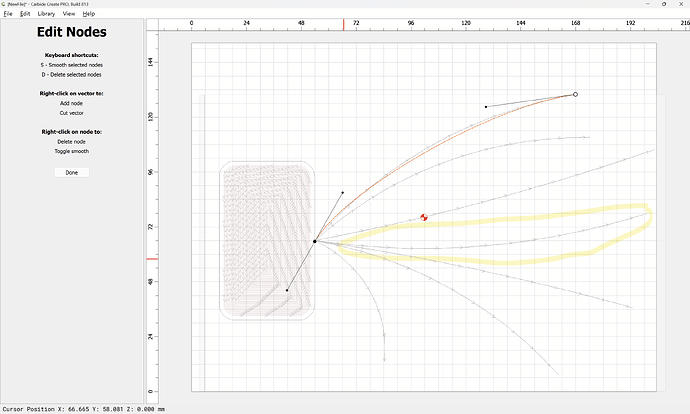Click the Carbide Create app icon in title bar

pos(4,4)
